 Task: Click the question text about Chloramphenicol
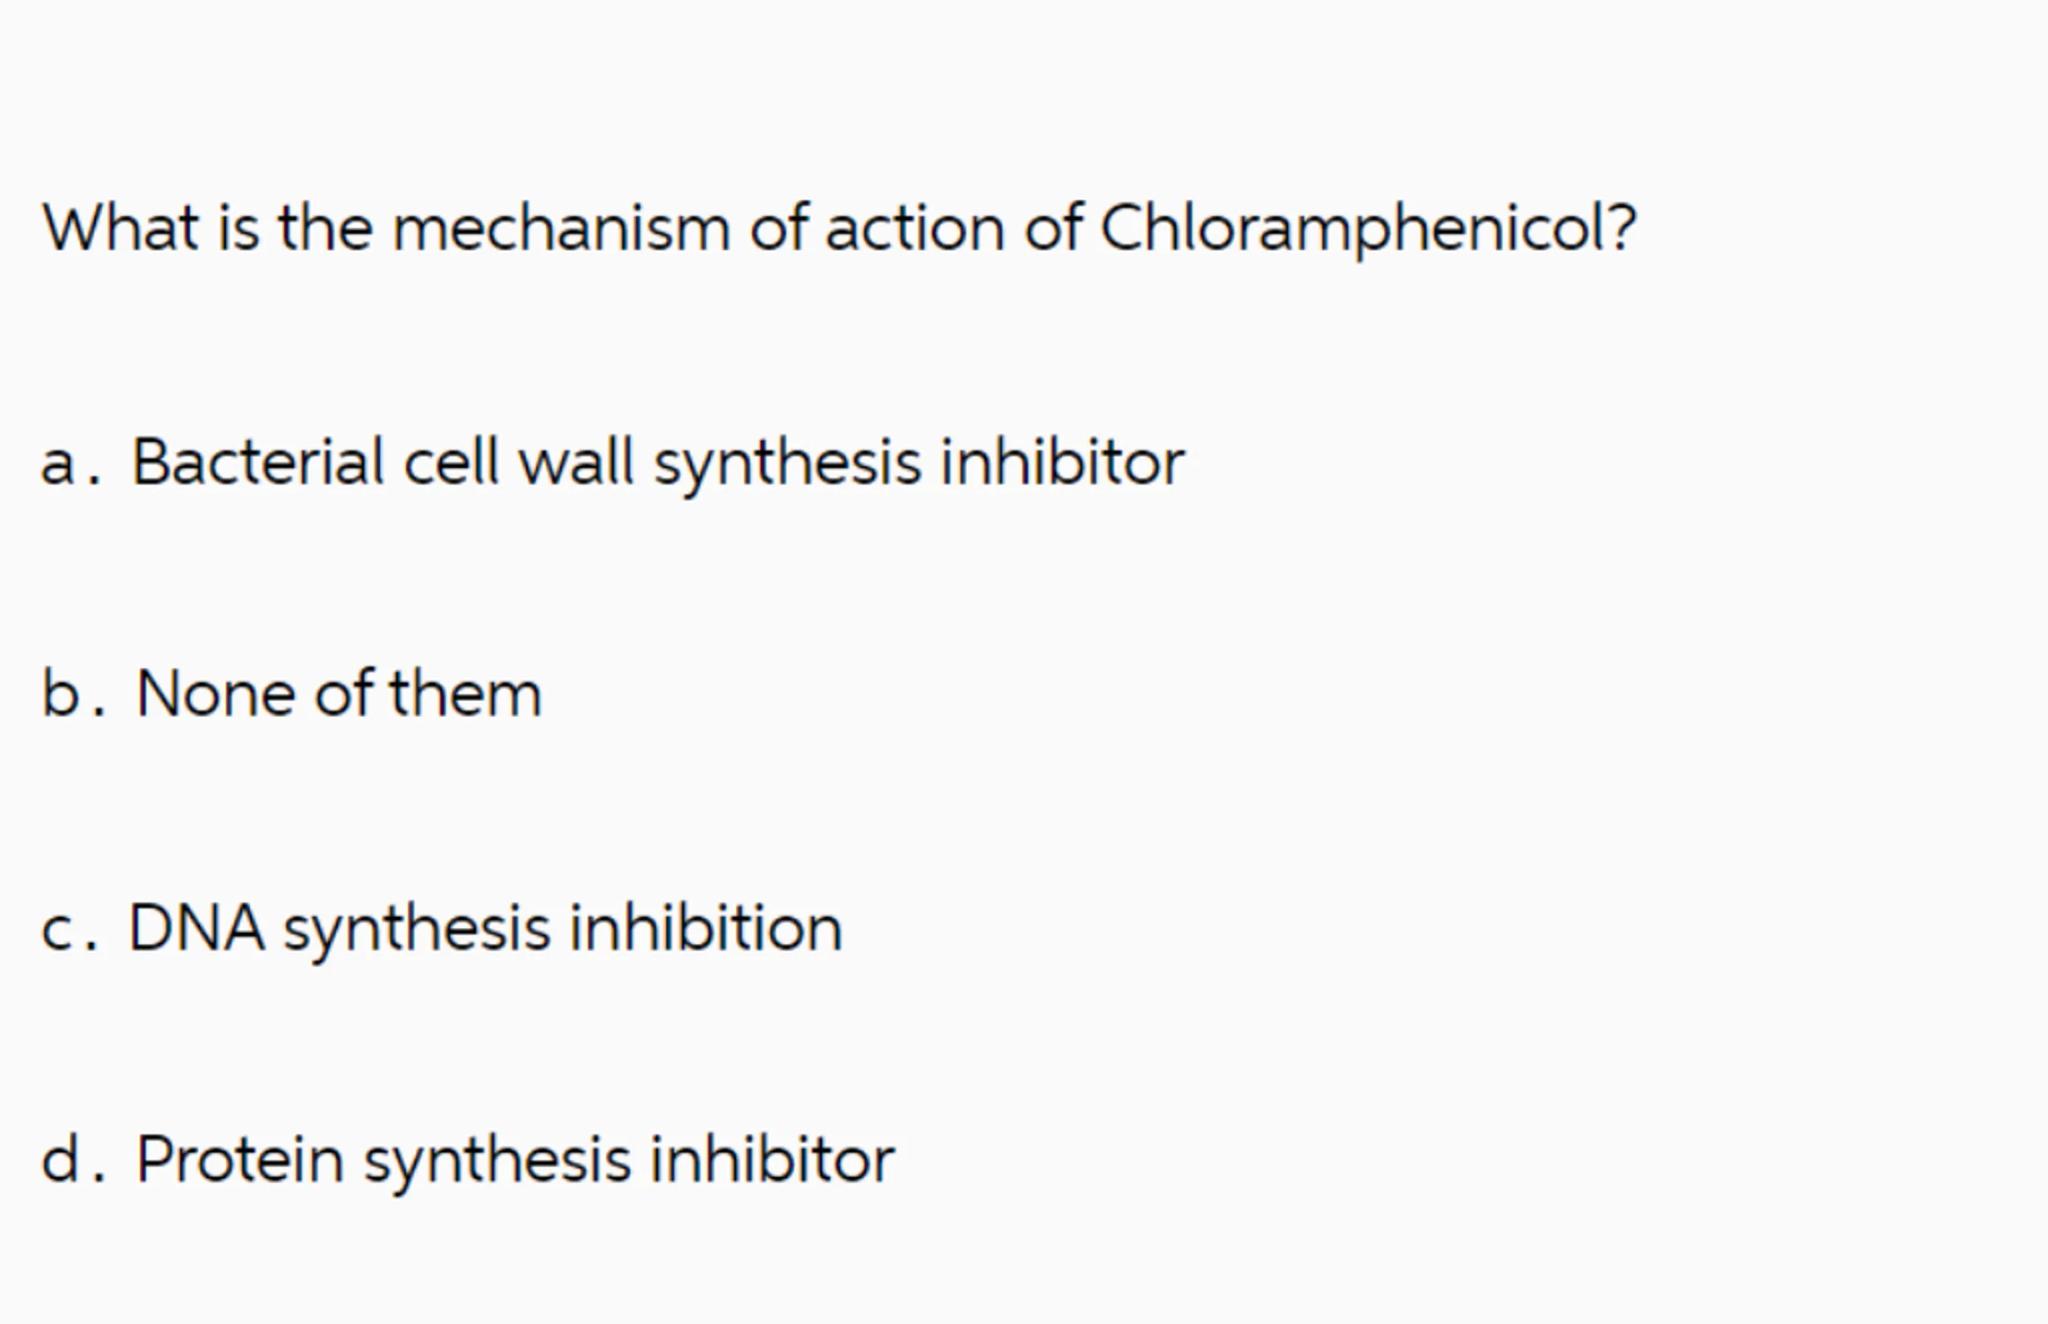tap(838, 228)
